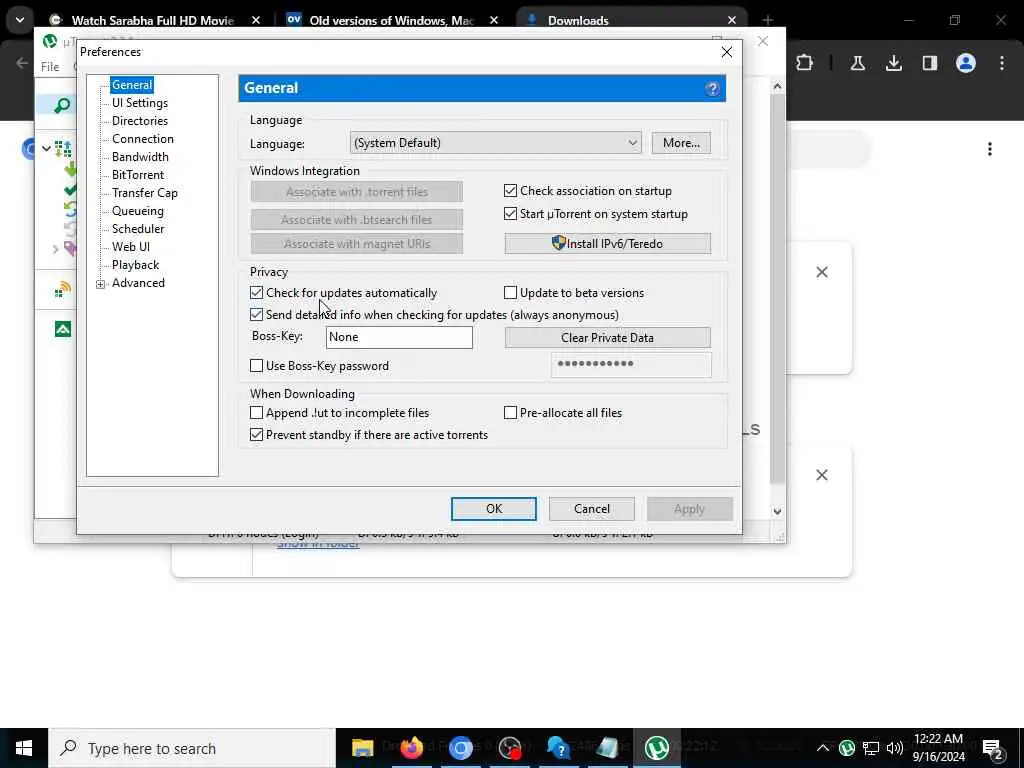The image size is (1024, 768).
Task: Open File Explorer from the taskbar
Action: [362, 748]
